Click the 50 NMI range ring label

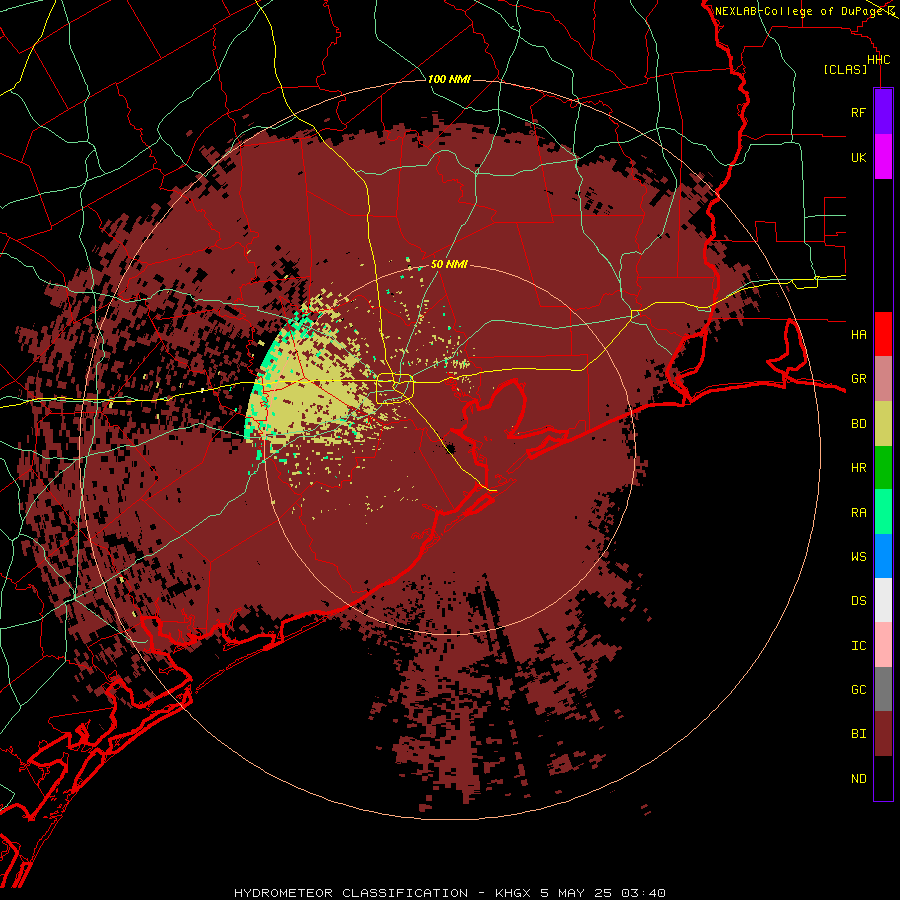449,264
